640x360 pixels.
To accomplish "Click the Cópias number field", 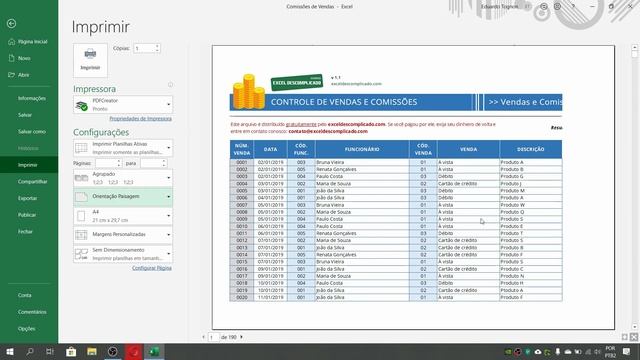I will pos(144,48).
